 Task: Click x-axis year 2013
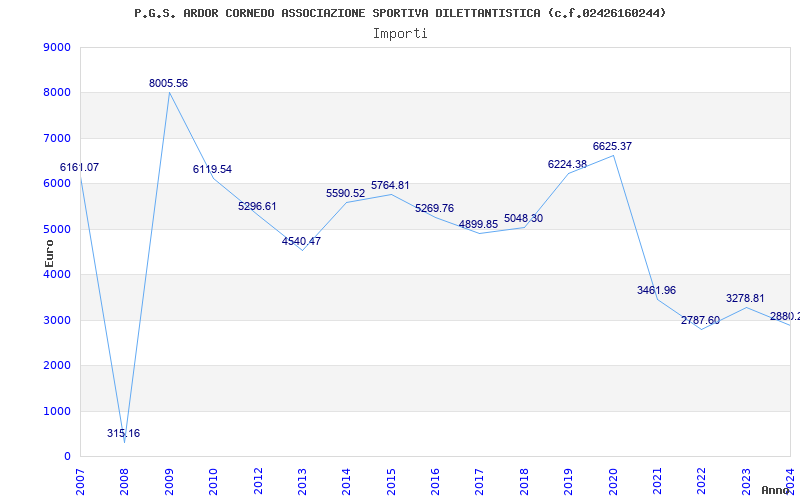point(302,481)
